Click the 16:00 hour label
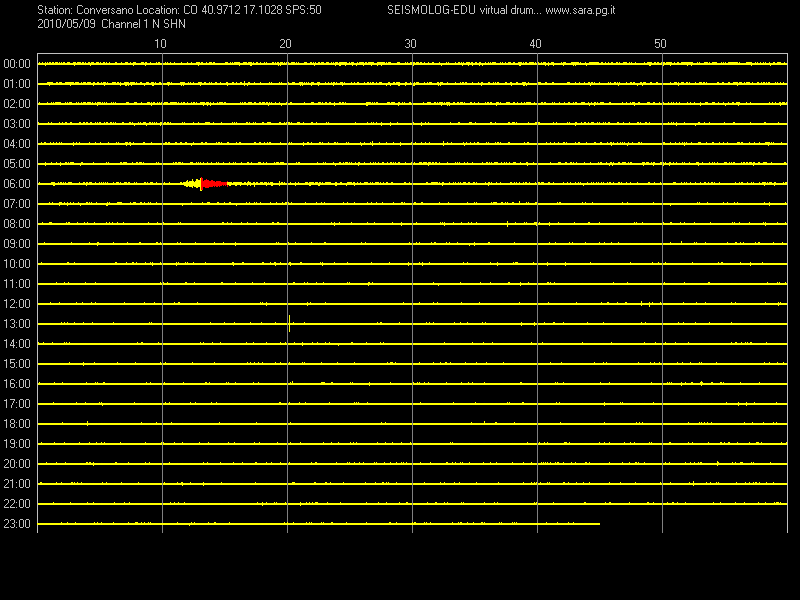The width and height of the screenshot is (800, 600). [17, 384]
